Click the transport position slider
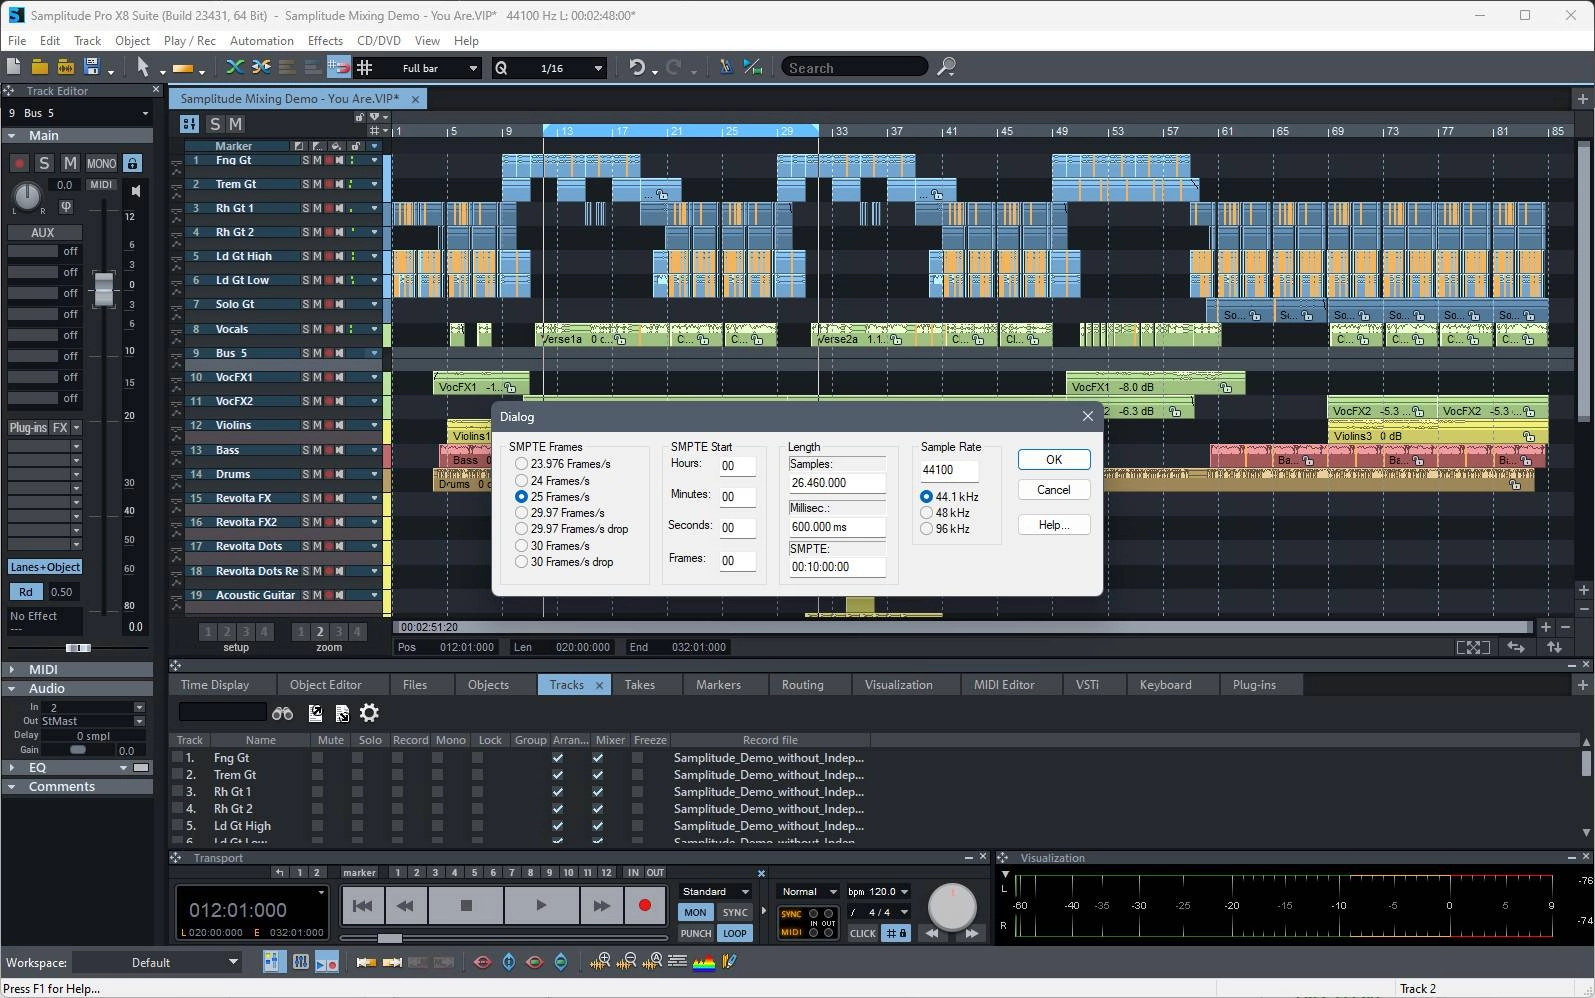The image size is (1595, 998). (x=389, y=938)
